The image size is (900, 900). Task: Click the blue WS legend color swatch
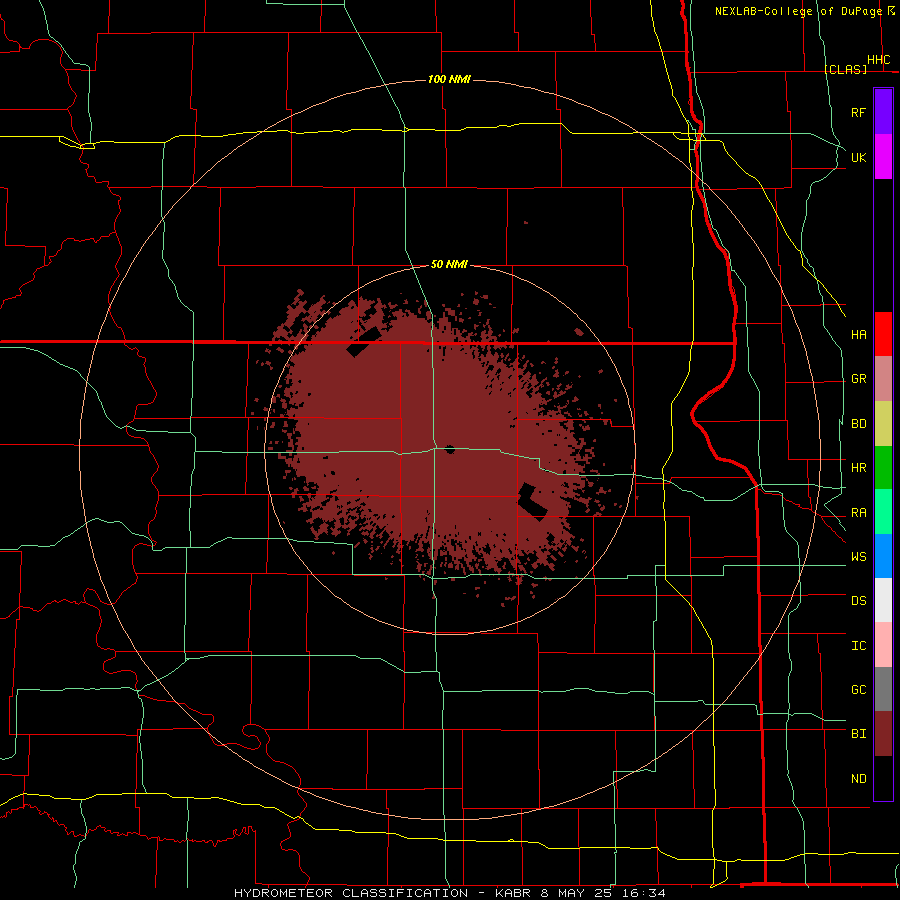[883, 556]
